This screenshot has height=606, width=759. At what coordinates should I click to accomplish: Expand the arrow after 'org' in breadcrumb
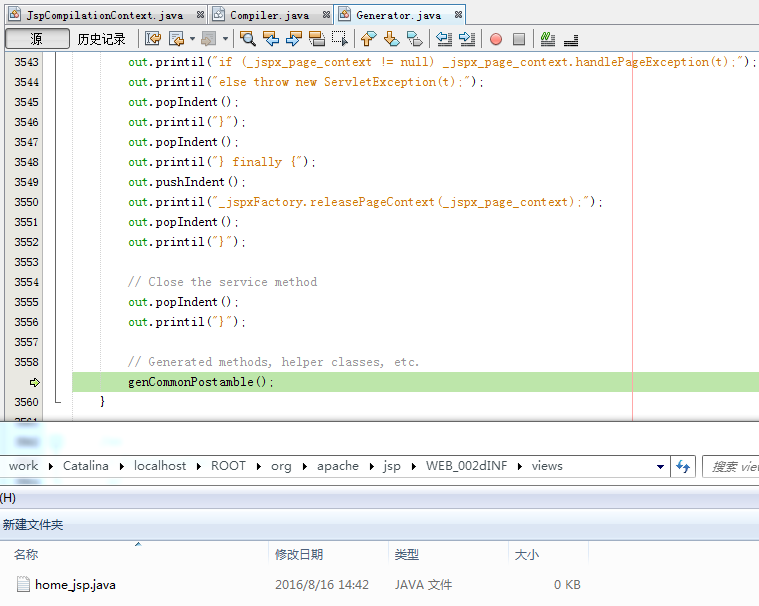(x=304, y=466)
